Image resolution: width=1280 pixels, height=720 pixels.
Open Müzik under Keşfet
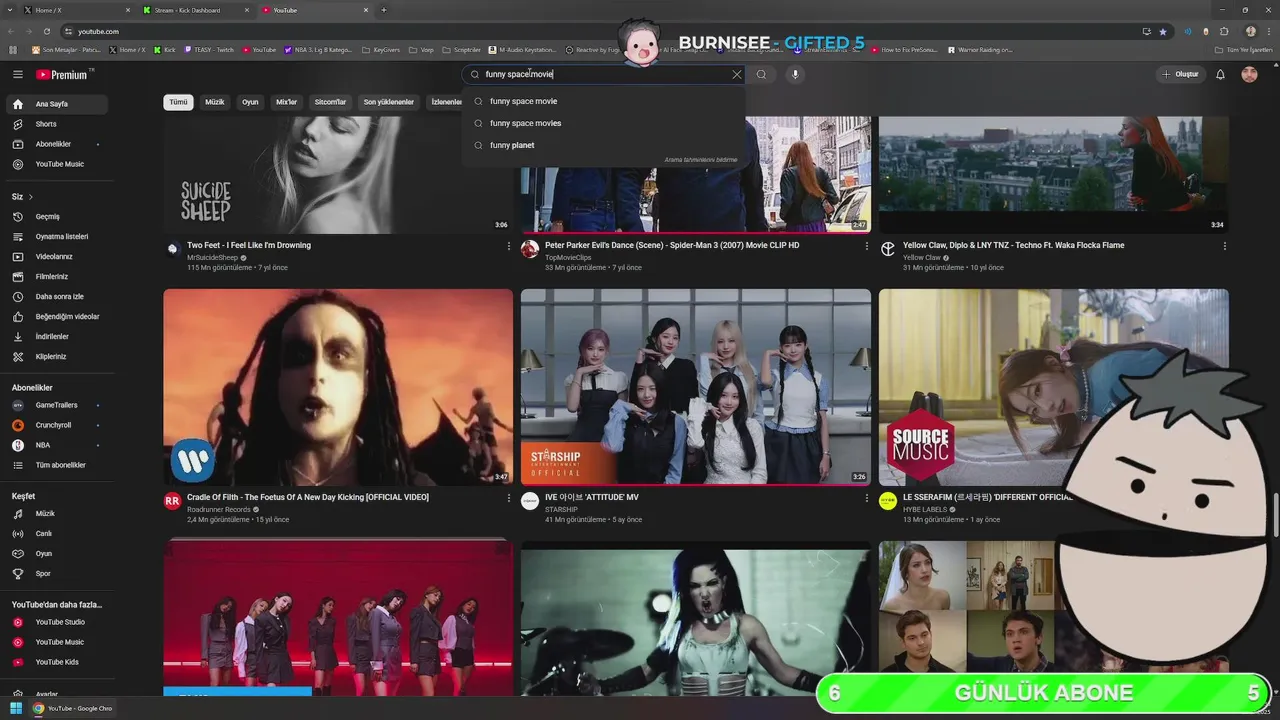(56, 514)
